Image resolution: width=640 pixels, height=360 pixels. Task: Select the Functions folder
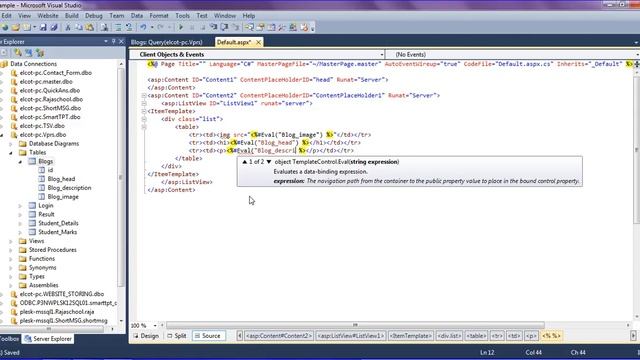point(42,259)
